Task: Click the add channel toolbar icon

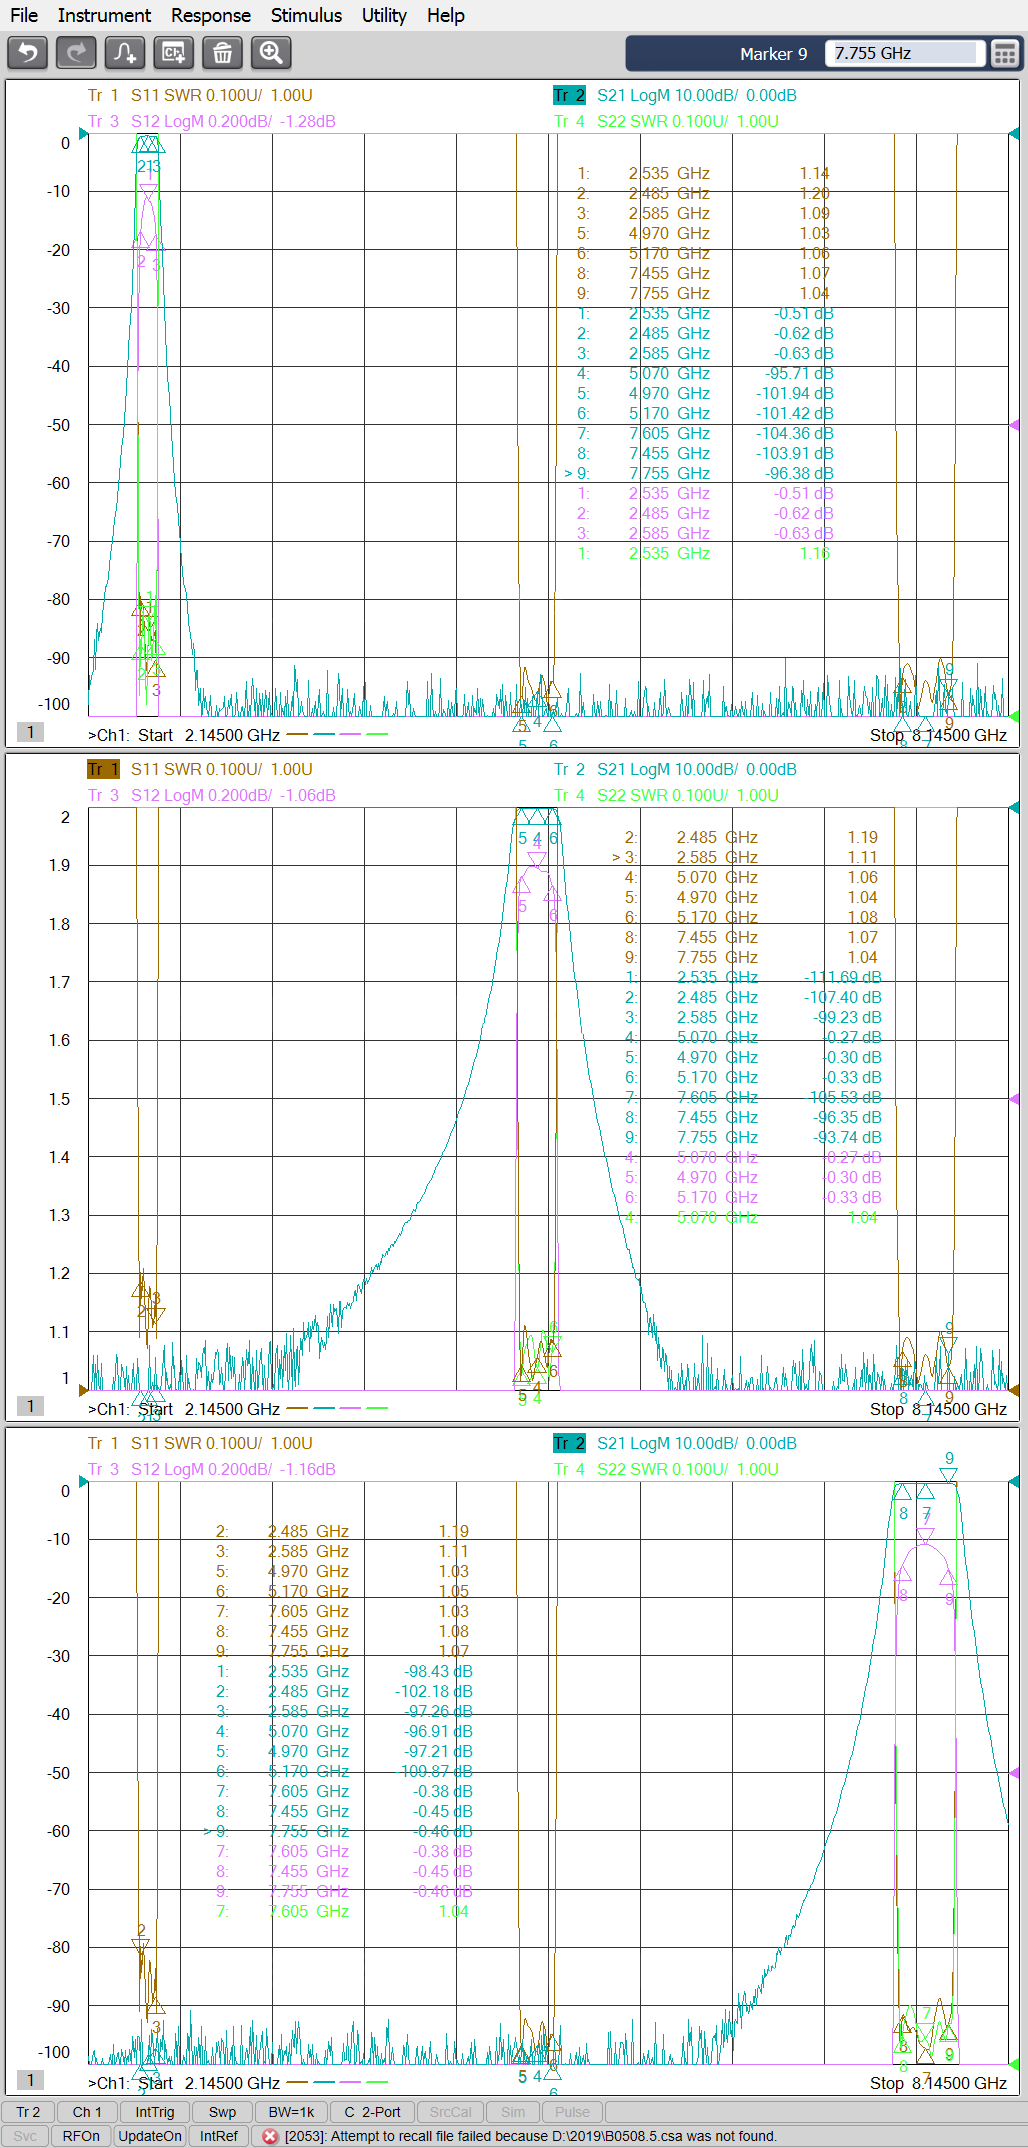Action: point(174,52)
